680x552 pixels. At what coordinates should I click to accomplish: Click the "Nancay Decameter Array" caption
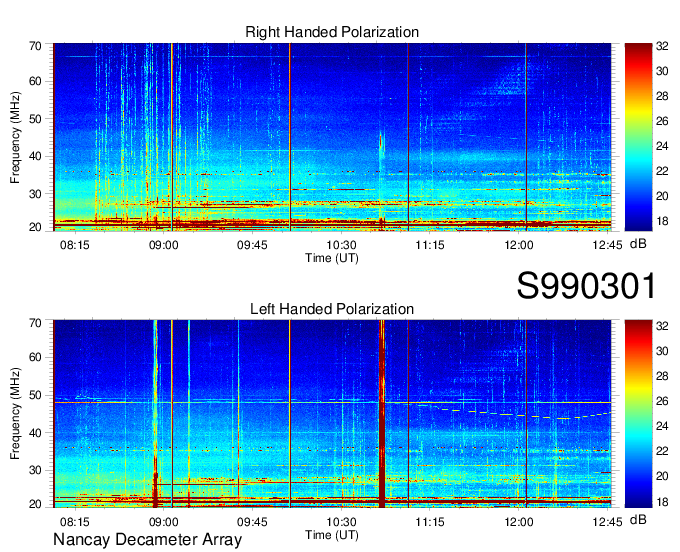(147, 539)
